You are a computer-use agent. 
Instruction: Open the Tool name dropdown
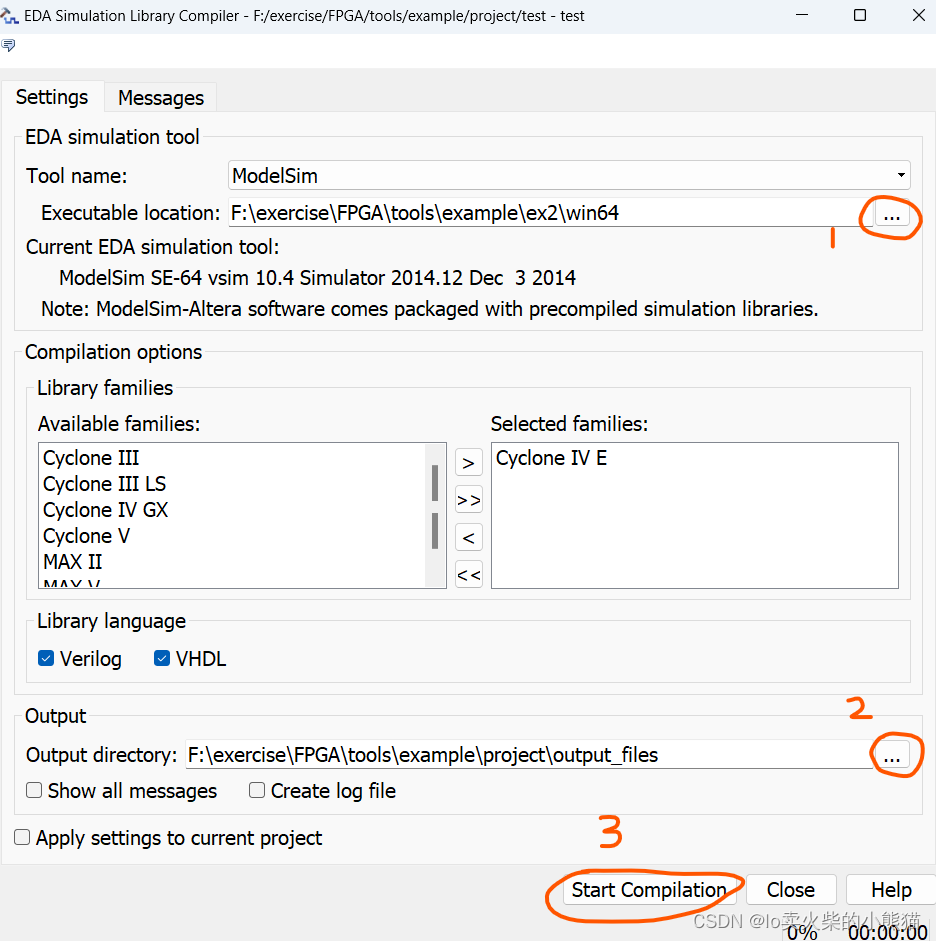[568, 175]
